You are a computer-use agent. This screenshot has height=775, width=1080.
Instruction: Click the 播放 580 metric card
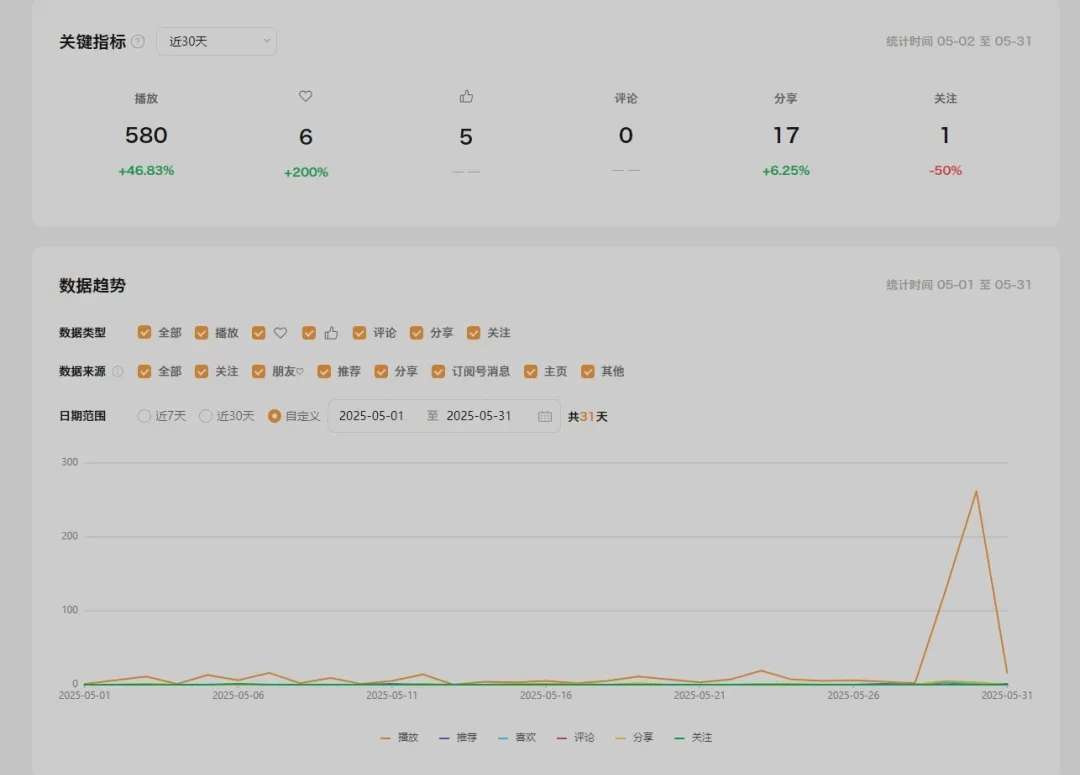point(146,135)
